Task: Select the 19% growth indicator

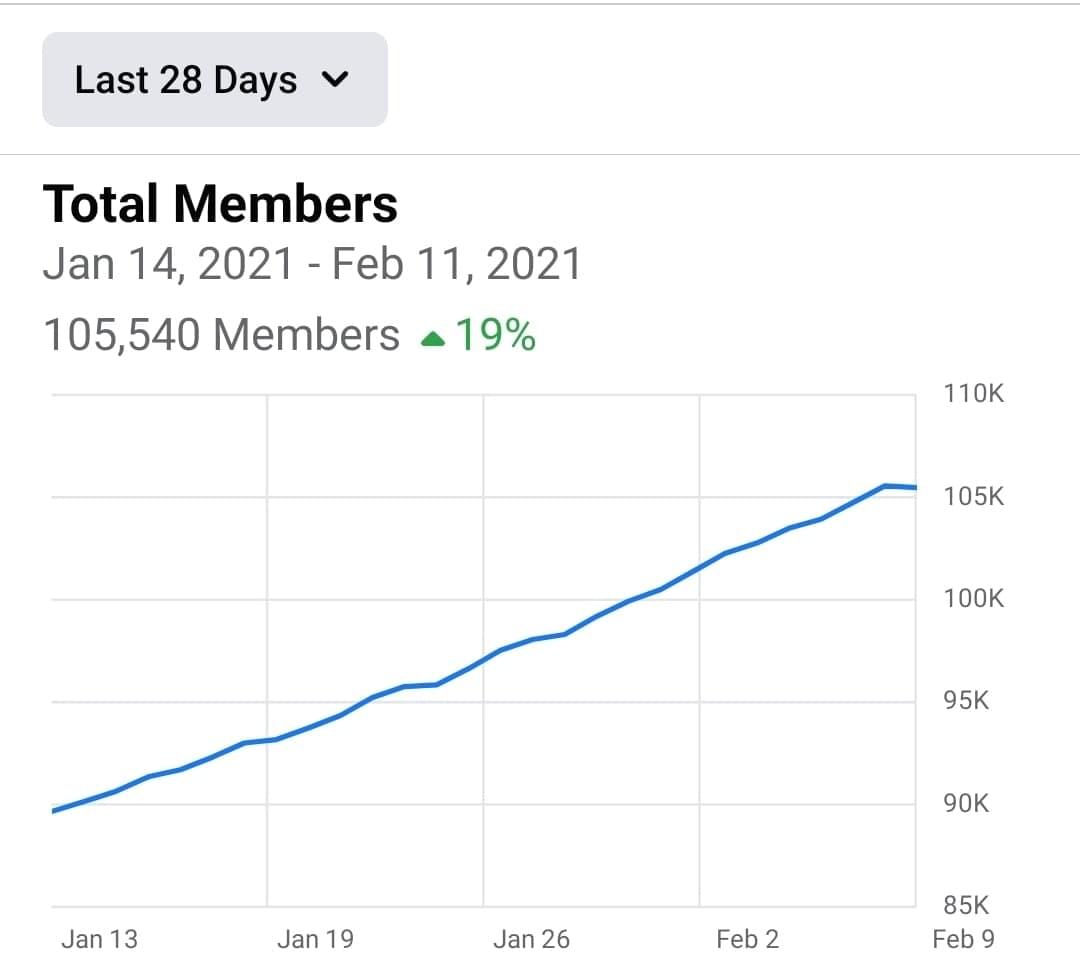Action: click(495, 336)
